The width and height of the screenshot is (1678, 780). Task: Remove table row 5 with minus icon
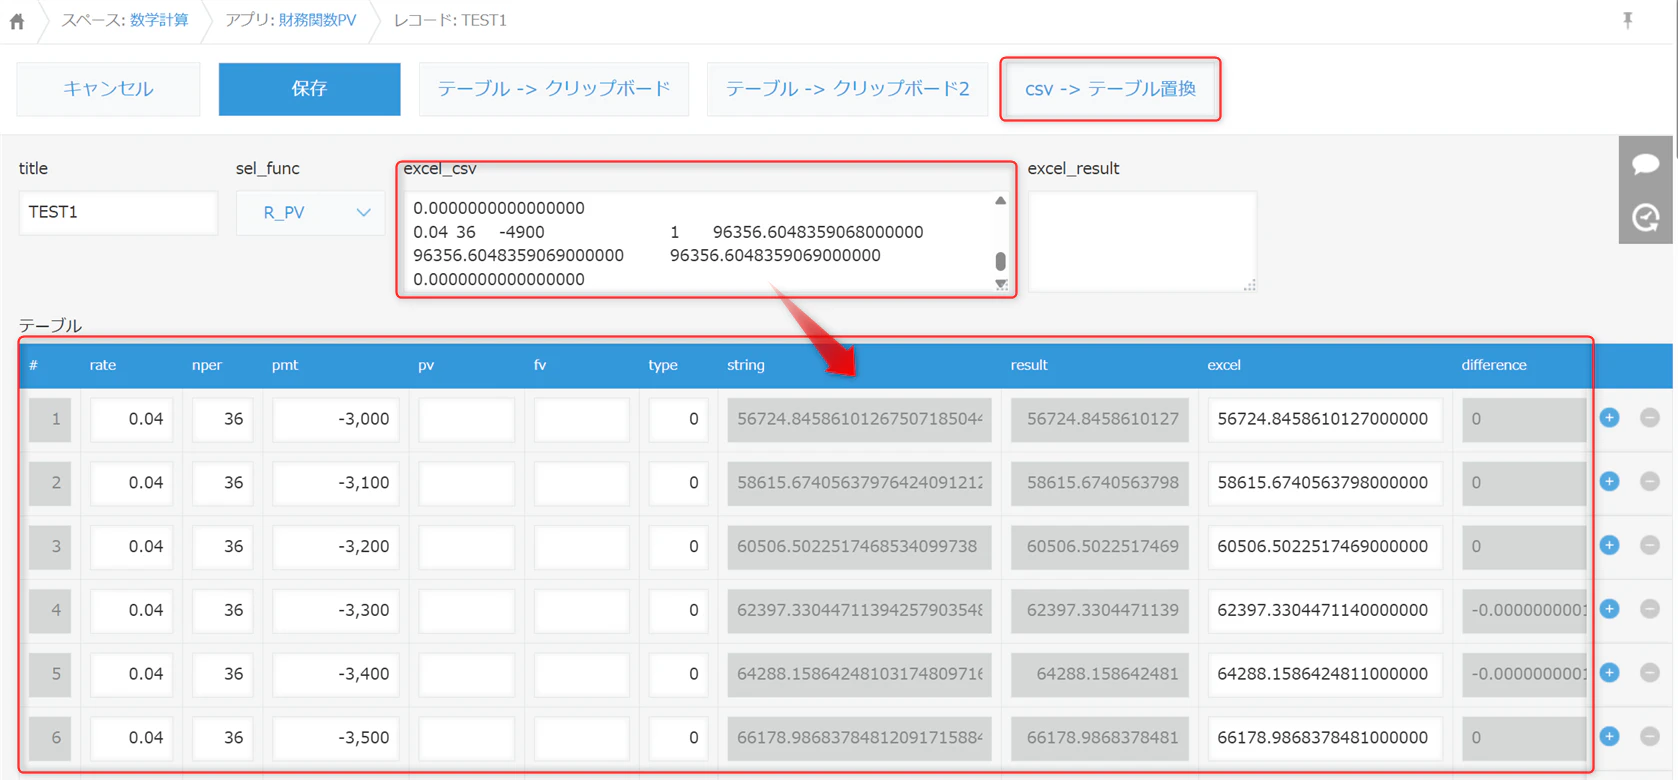coord(1650,673)
